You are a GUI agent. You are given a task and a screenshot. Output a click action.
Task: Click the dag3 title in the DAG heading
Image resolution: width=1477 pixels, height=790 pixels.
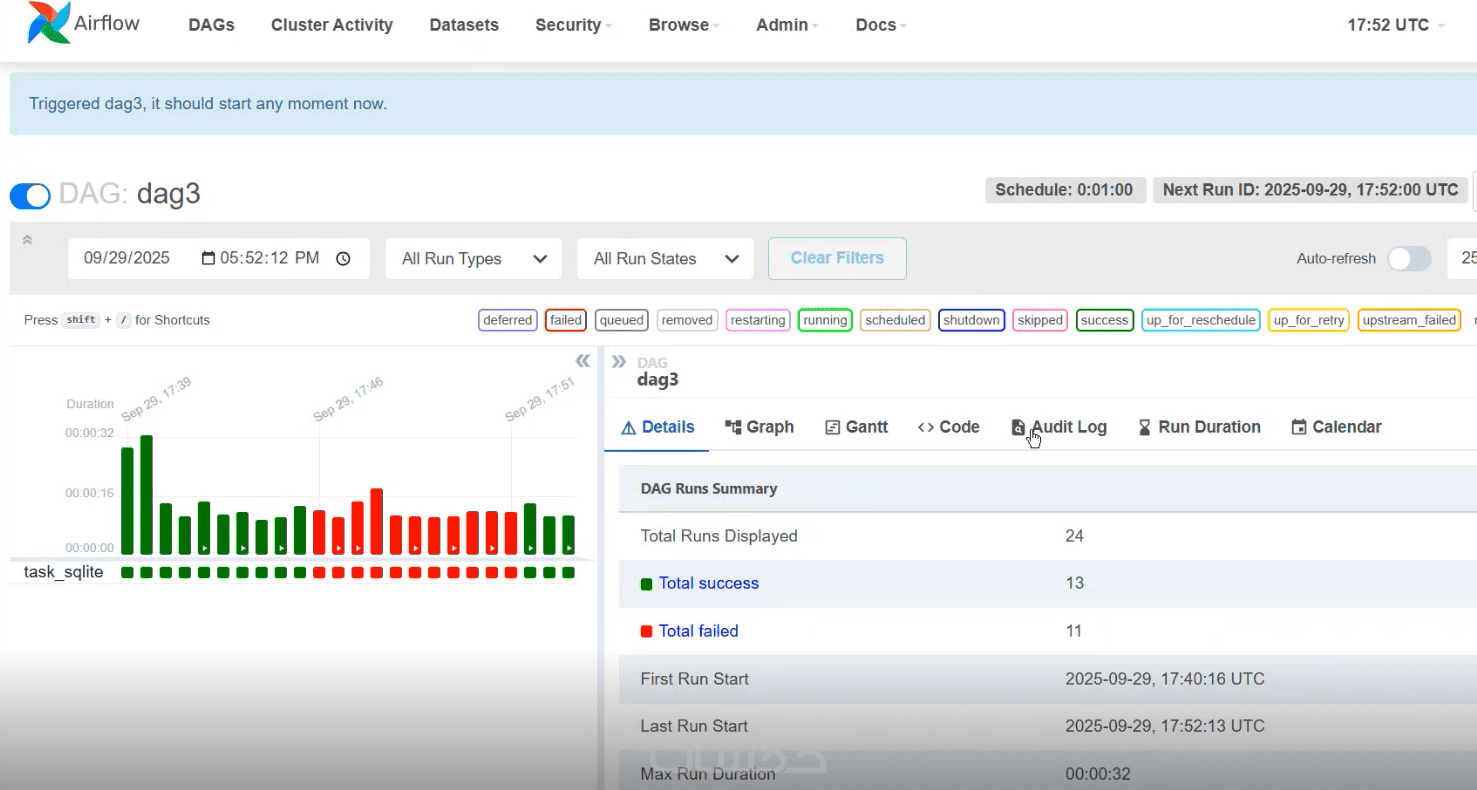pos(169,193)
